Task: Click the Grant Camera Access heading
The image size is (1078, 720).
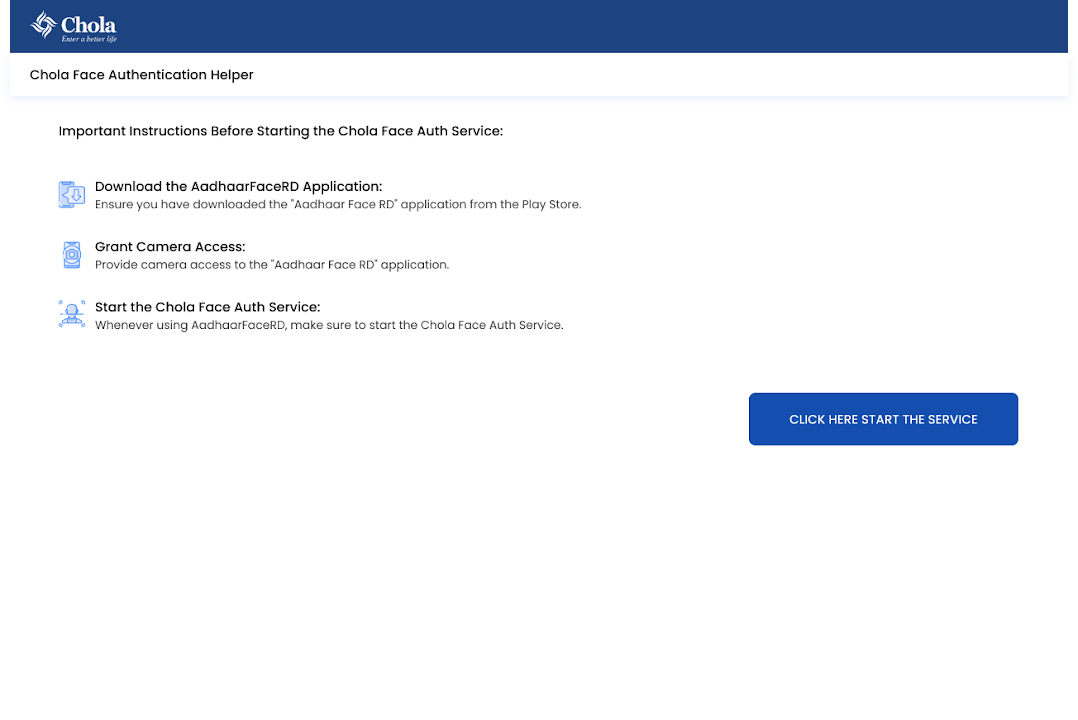Action: [170, 246]
